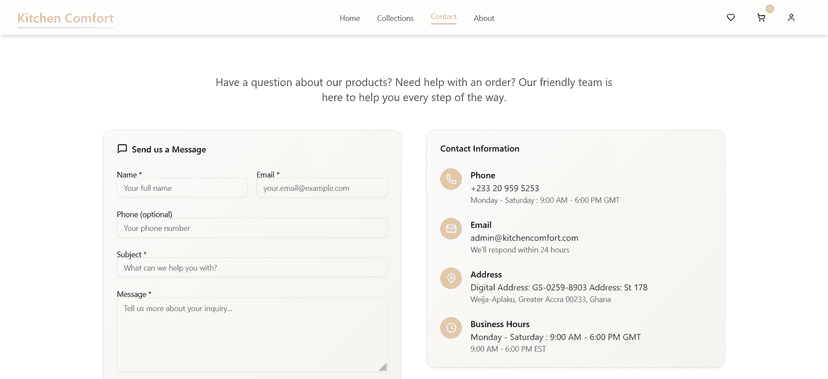Click the business hours clock icon
The image size is (828, 379).
click(451, 328)
